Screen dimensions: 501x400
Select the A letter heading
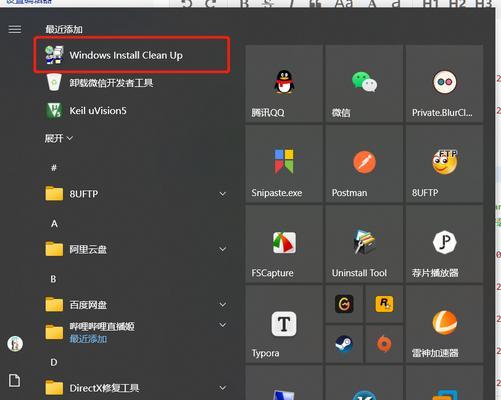point(54,224)
